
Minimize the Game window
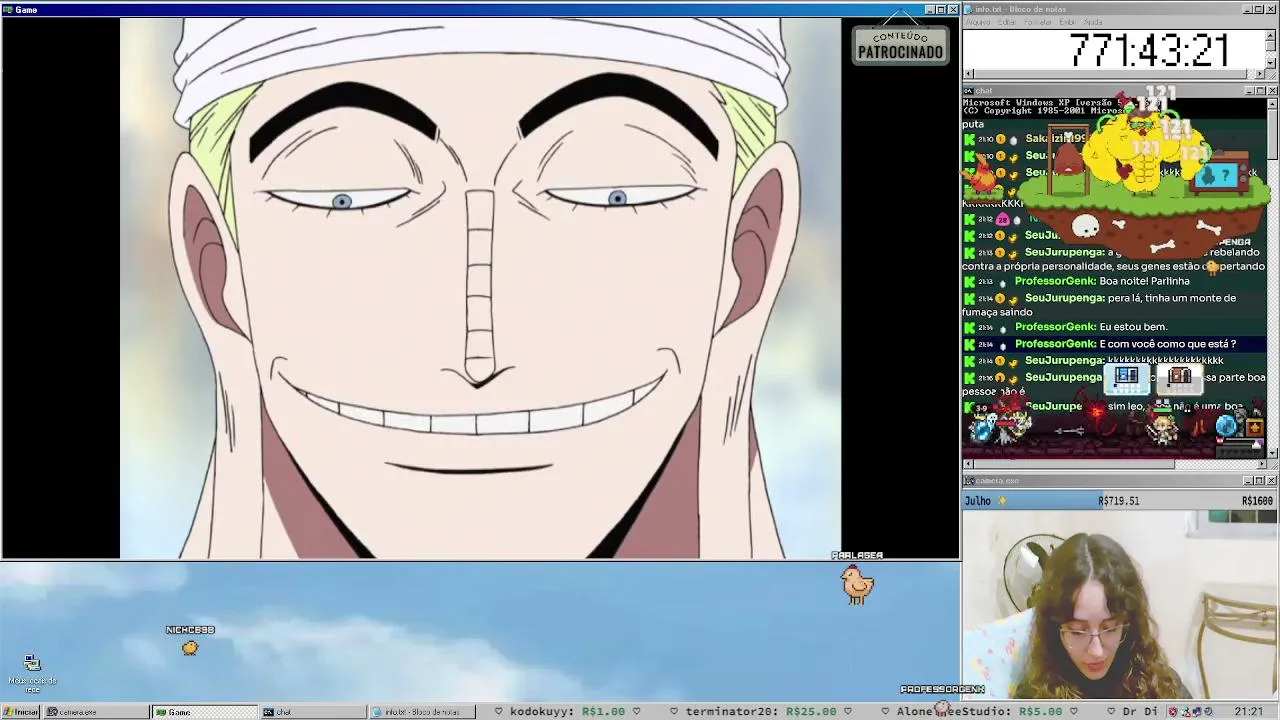[x=929, y=10]
